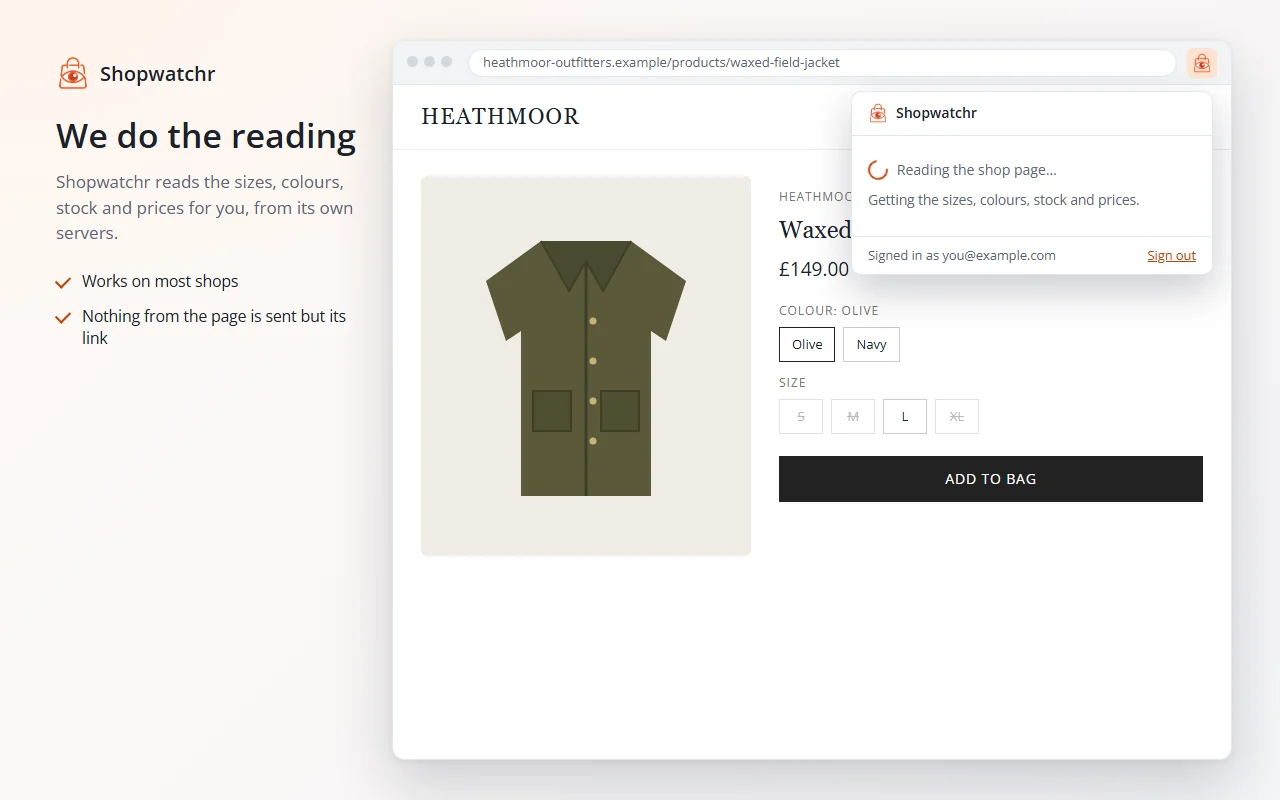Click the Shopwatchr extension icon in browser toolbar
The image size is (1280, 800).
tap(1202, 63)
